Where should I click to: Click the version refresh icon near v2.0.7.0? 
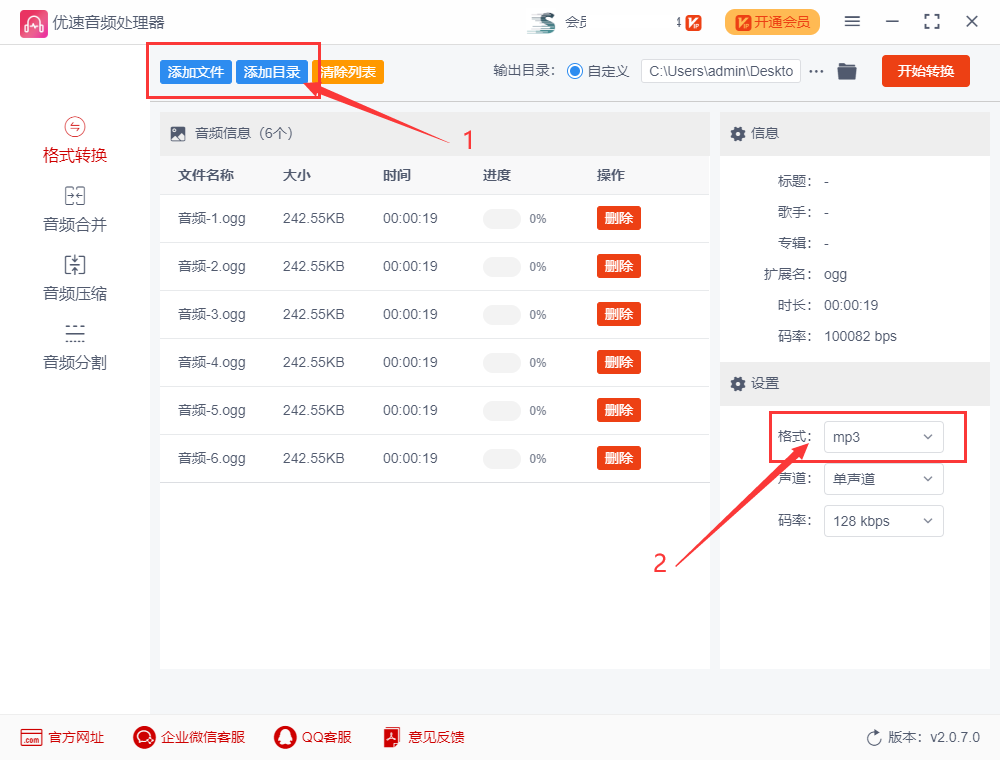(x=874, y=737)
